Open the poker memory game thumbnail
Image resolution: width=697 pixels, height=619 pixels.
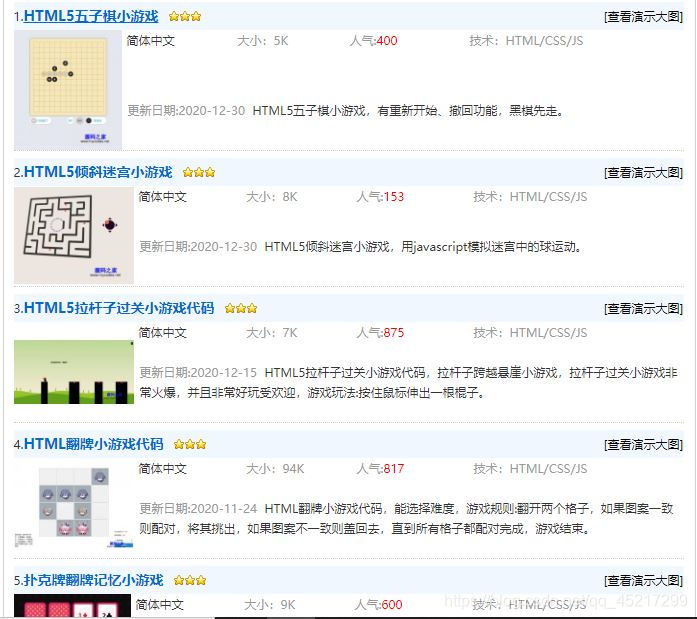pos(72,605)
